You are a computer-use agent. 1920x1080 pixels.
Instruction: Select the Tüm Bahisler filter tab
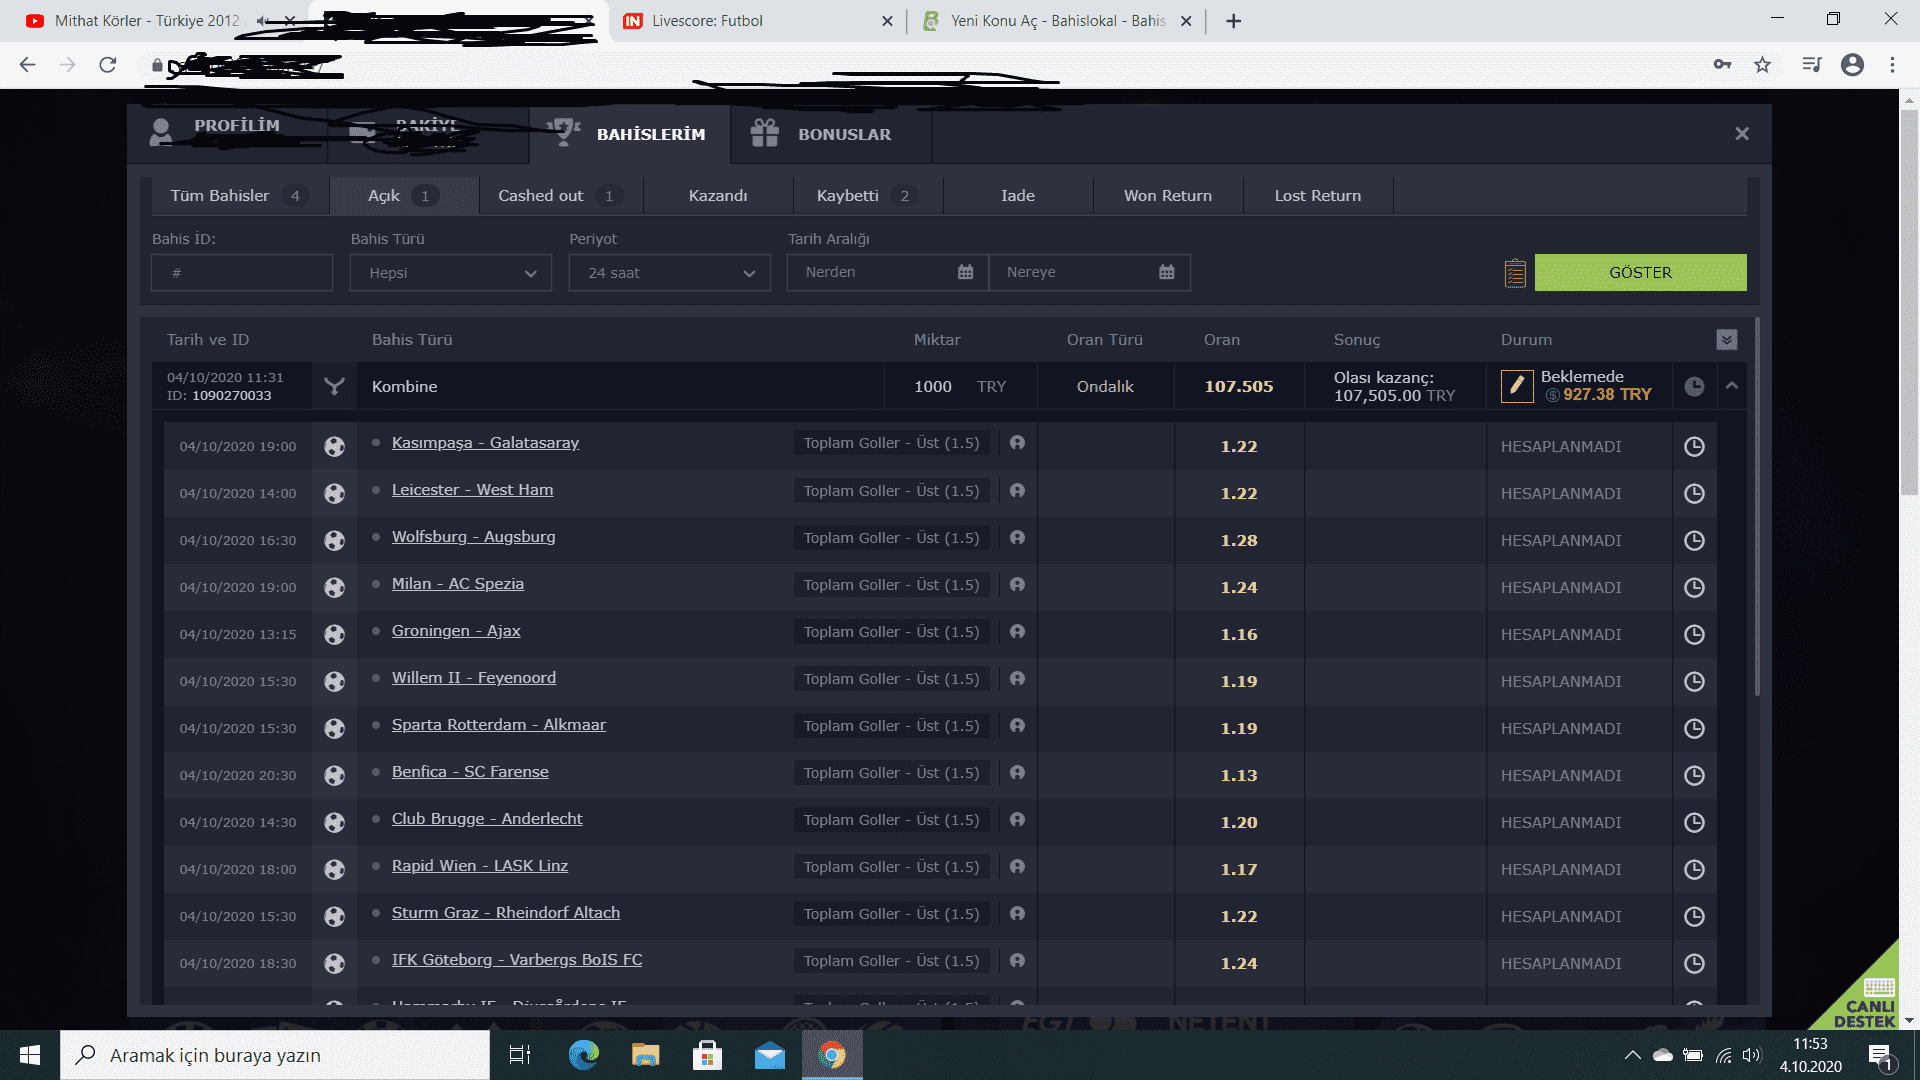[x=239, y=196]
